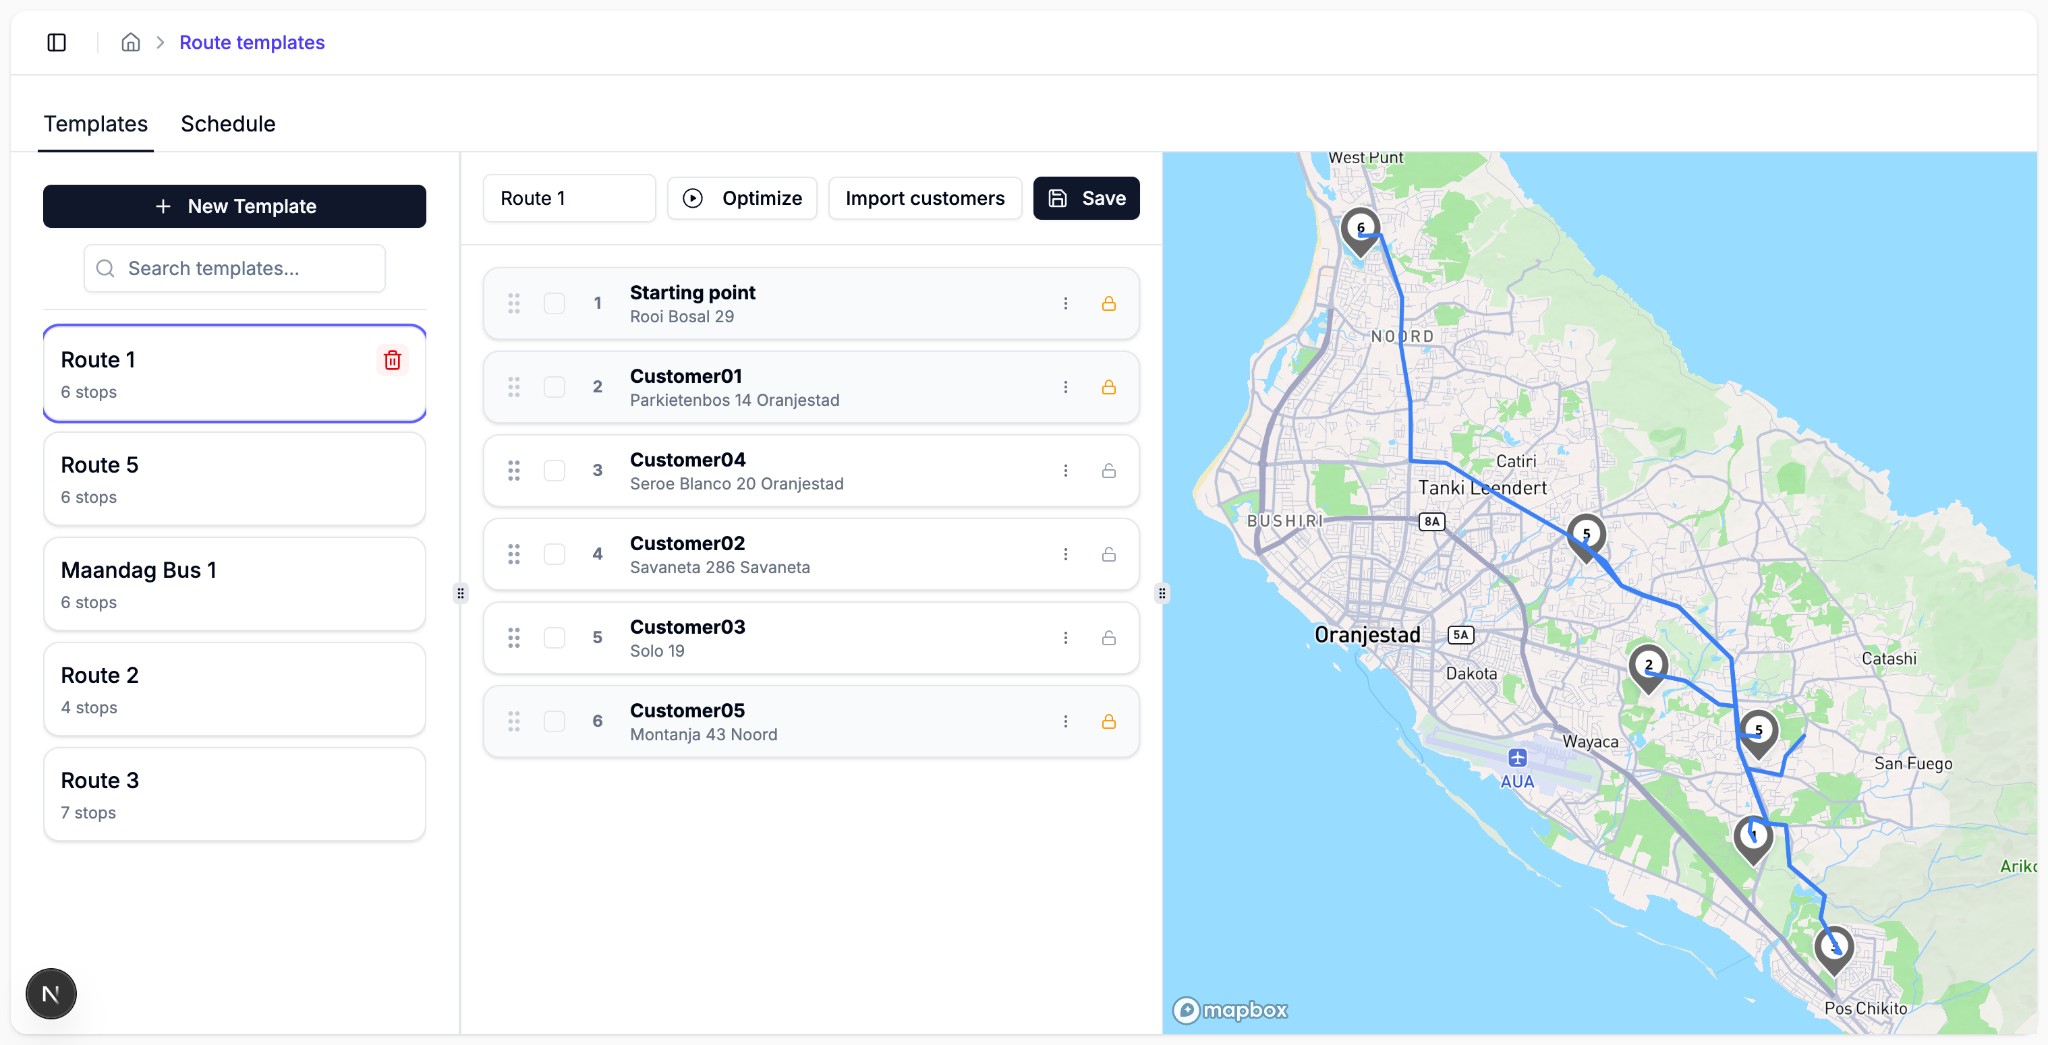Click the play icon inside Optimize

693,198
